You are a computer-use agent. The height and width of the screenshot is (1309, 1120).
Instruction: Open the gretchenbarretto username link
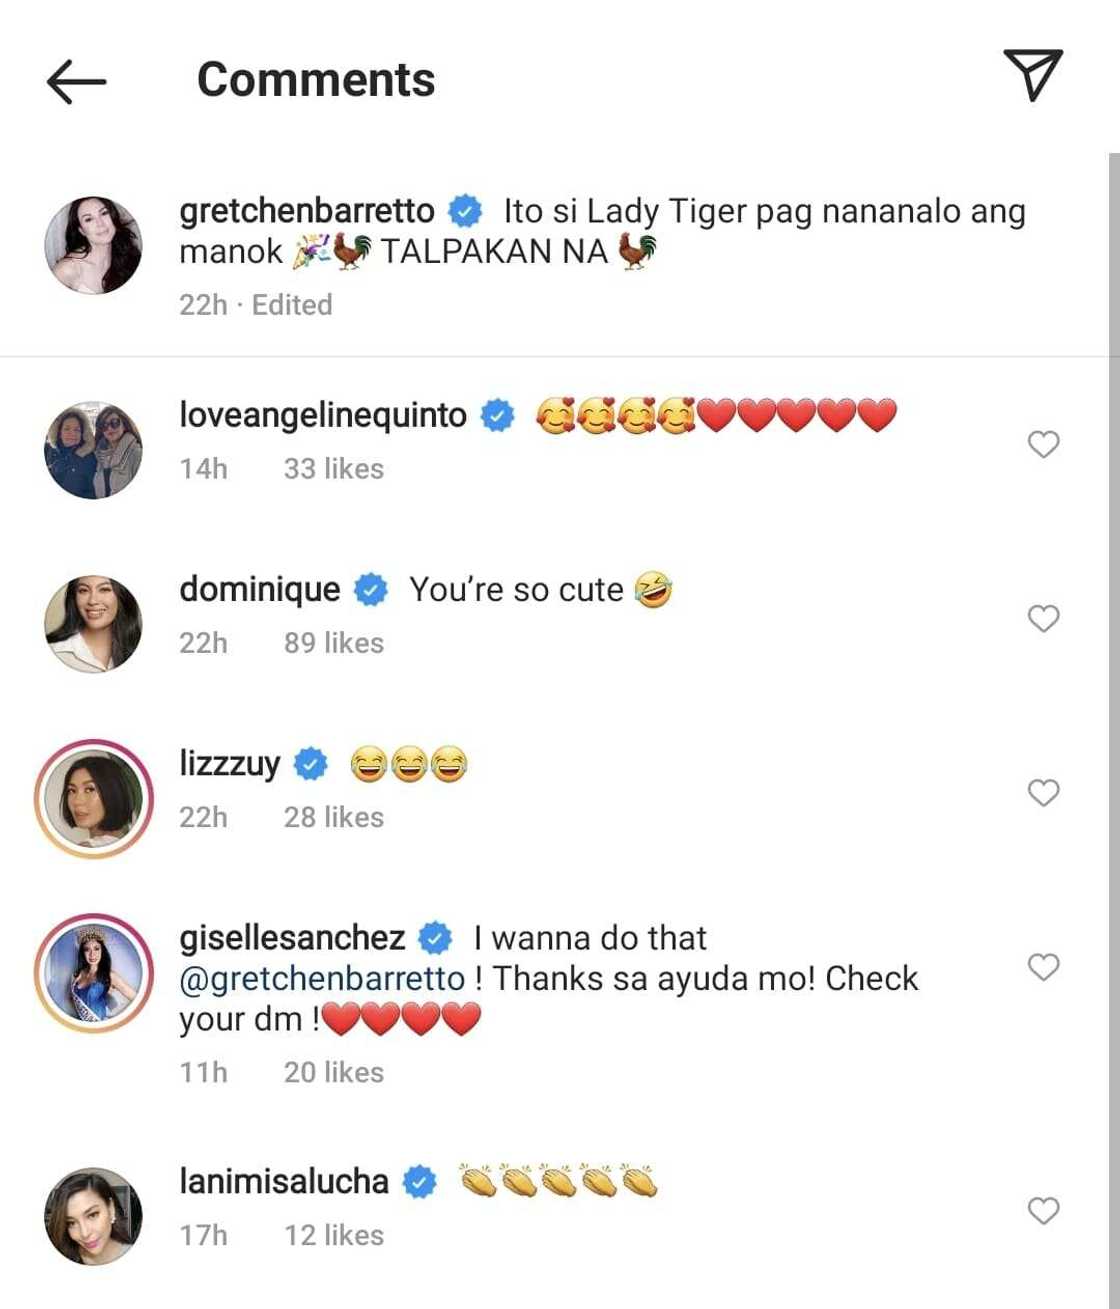306,211
